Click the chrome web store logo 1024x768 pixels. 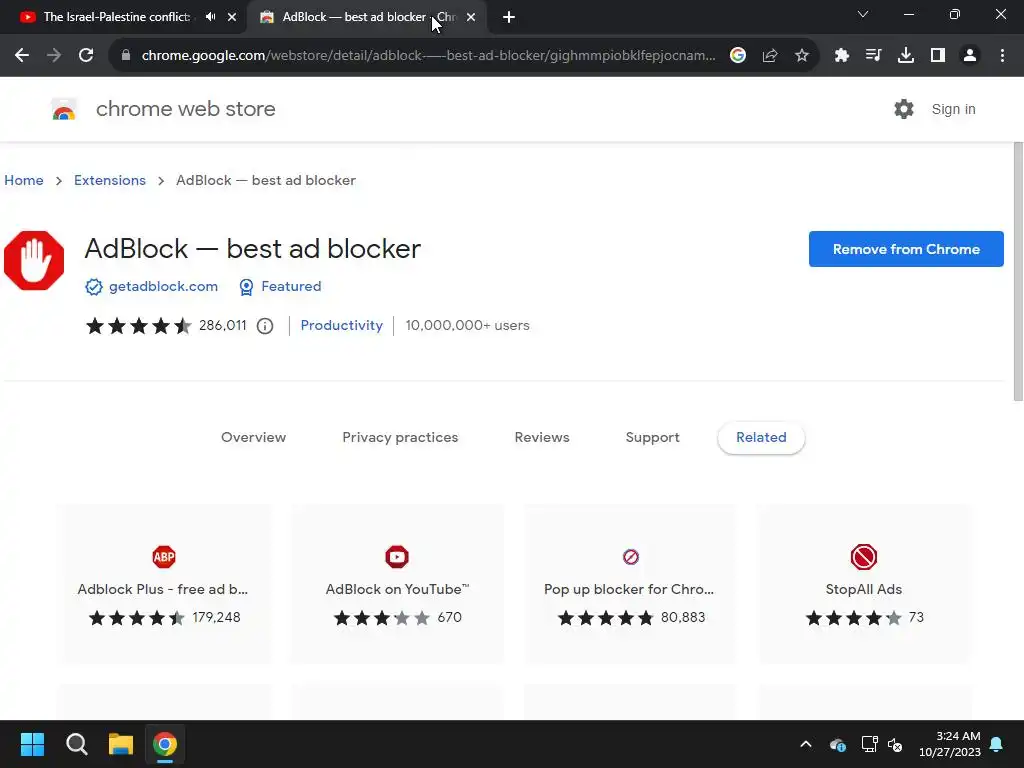point(64,109)
